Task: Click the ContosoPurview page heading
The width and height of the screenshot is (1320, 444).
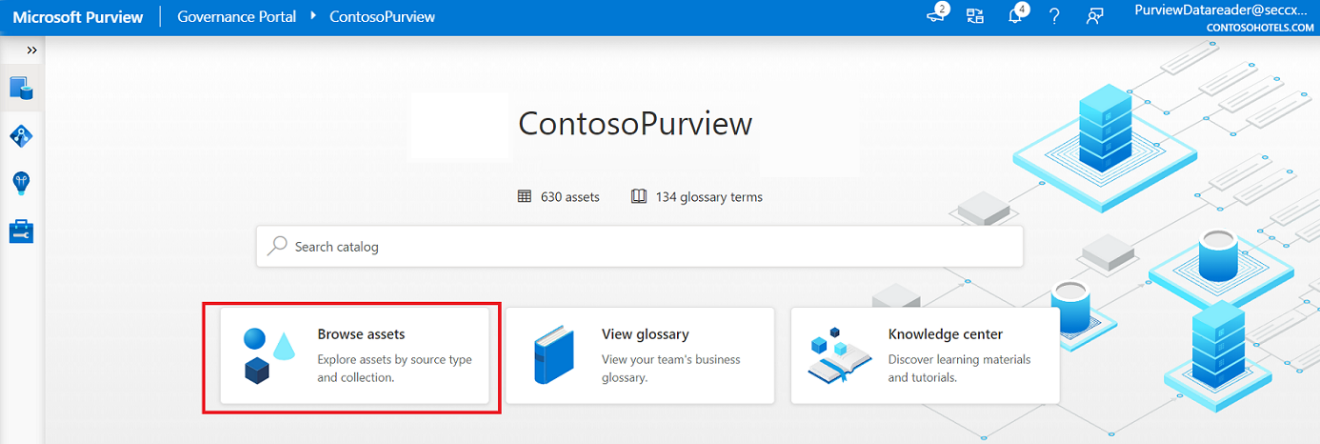Action: 635,124
